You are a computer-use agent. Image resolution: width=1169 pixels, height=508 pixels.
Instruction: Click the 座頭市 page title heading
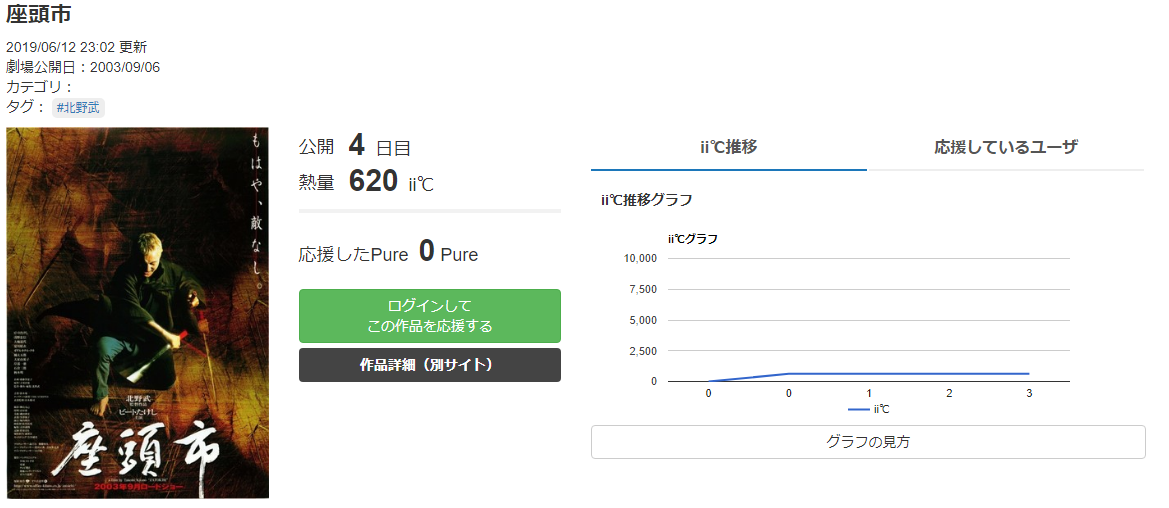point(38,15)
